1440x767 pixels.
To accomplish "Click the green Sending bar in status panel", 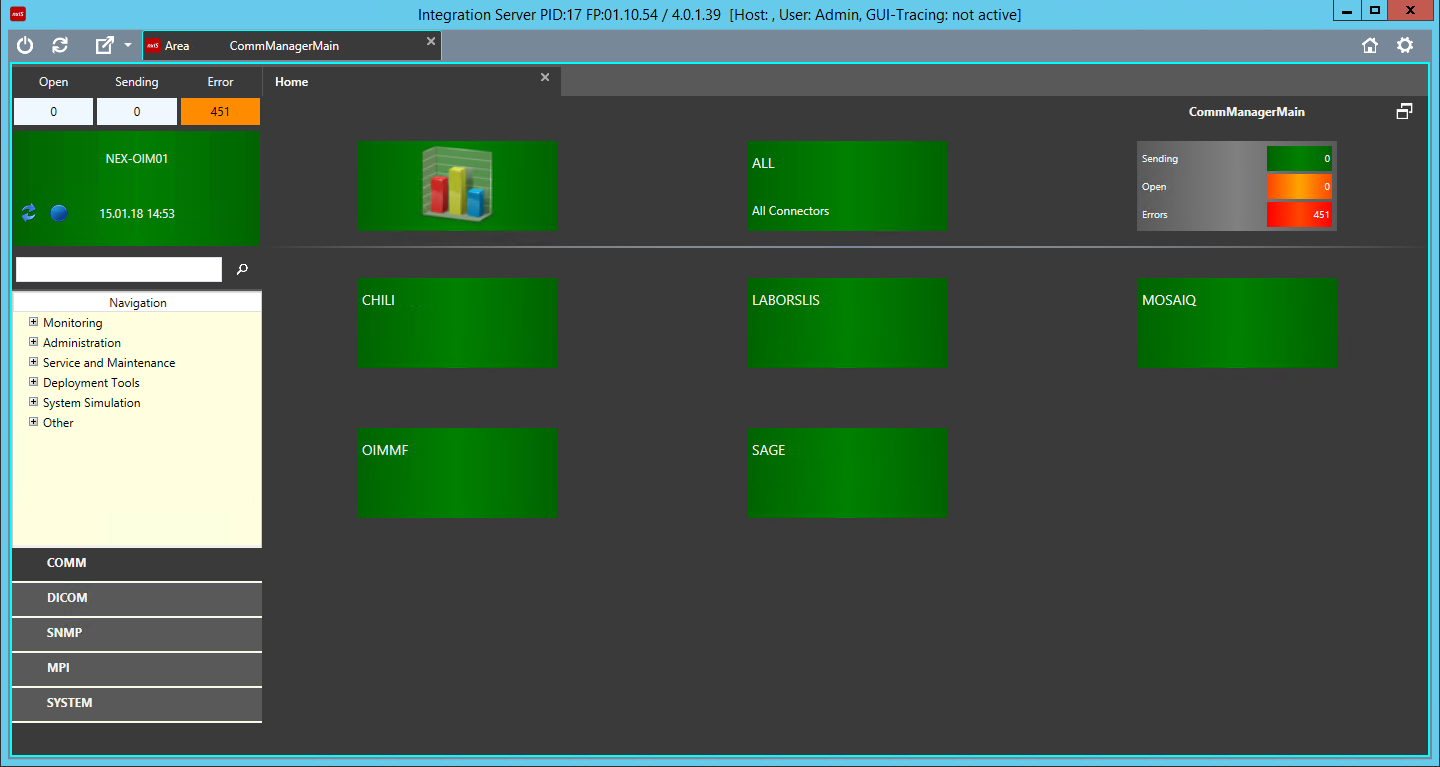I will click(1299, 159).
